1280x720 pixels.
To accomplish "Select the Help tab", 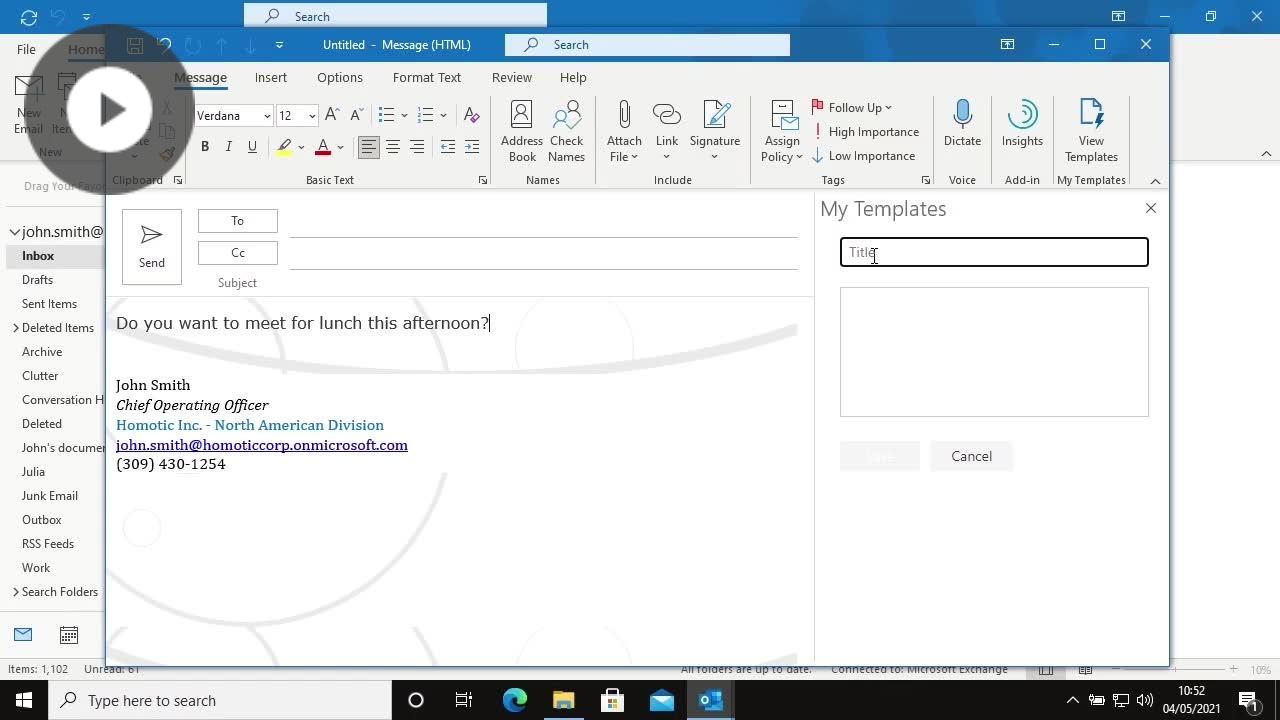I will (573, 77).
